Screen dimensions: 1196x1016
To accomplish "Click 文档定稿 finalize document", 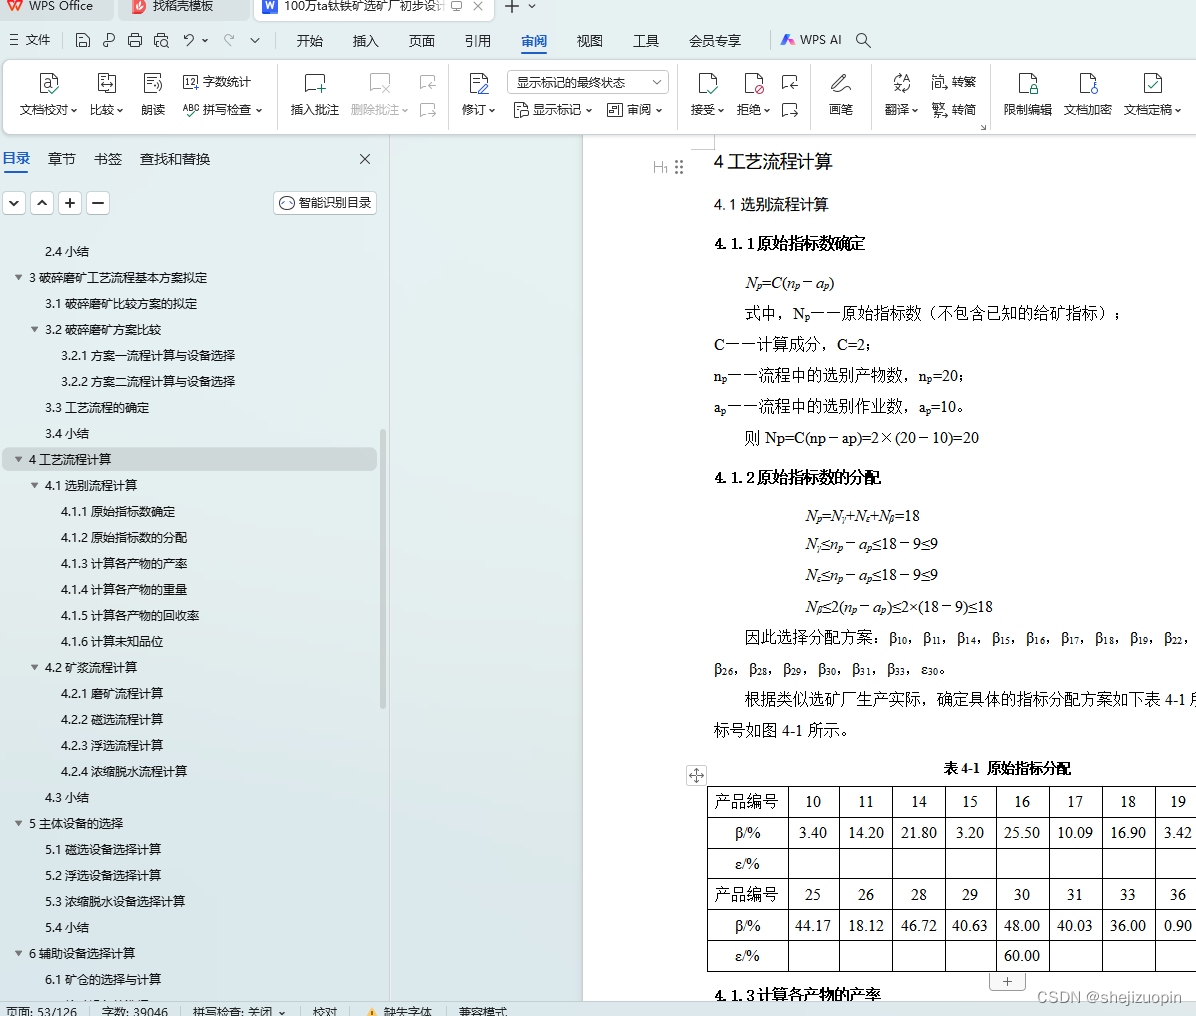I will coord(1152,95).
